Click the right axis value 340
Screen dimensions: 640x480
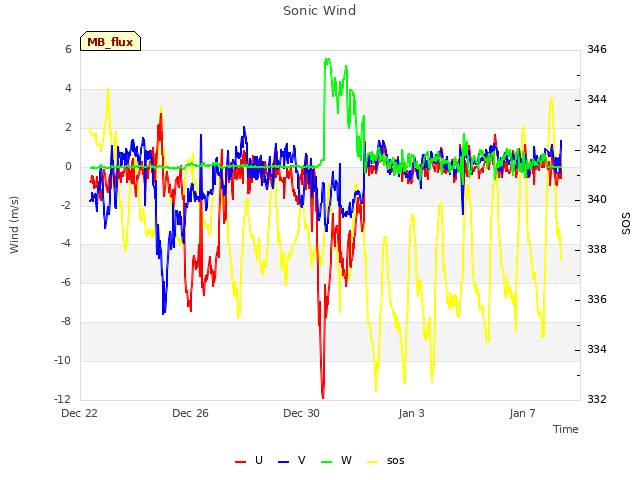597,199
